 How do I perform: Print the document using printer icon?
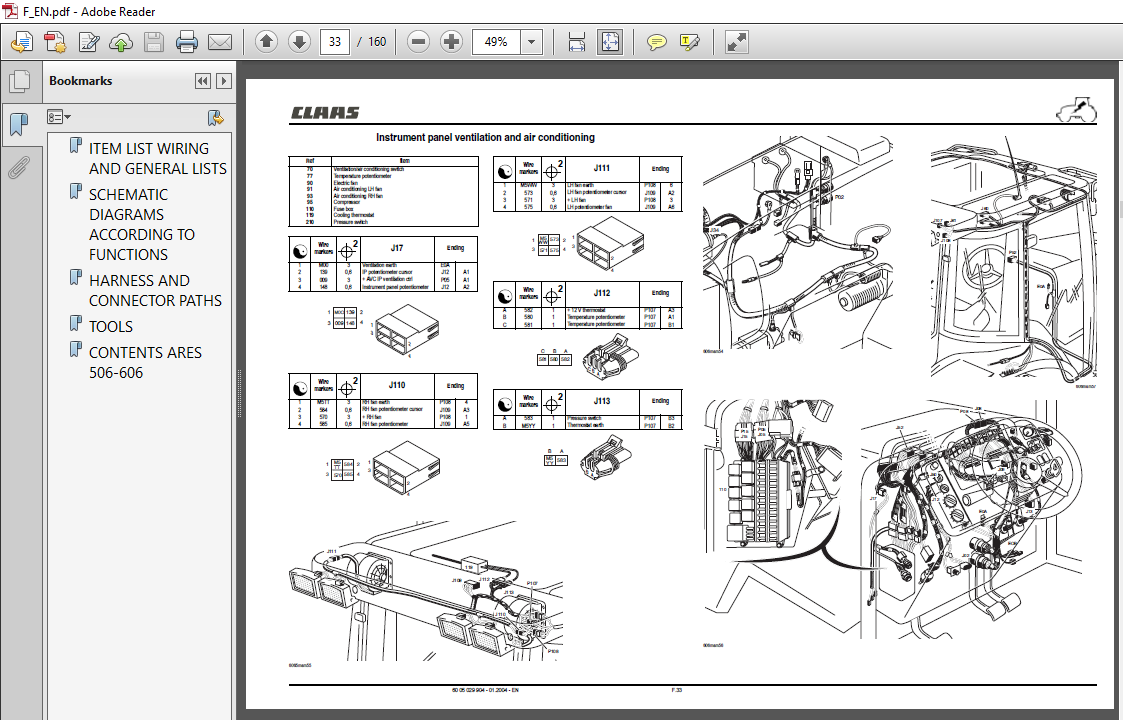[x=187, y=42]
